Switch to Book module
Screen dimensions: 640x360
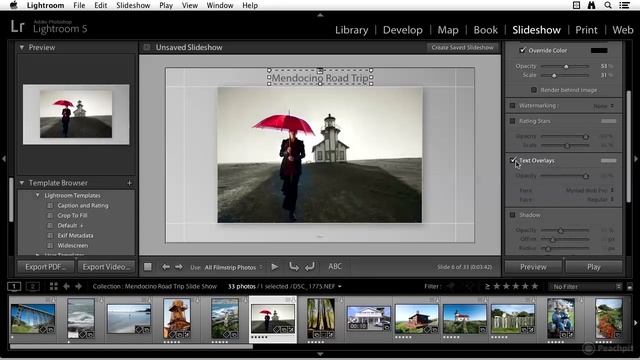click(485, 30)
